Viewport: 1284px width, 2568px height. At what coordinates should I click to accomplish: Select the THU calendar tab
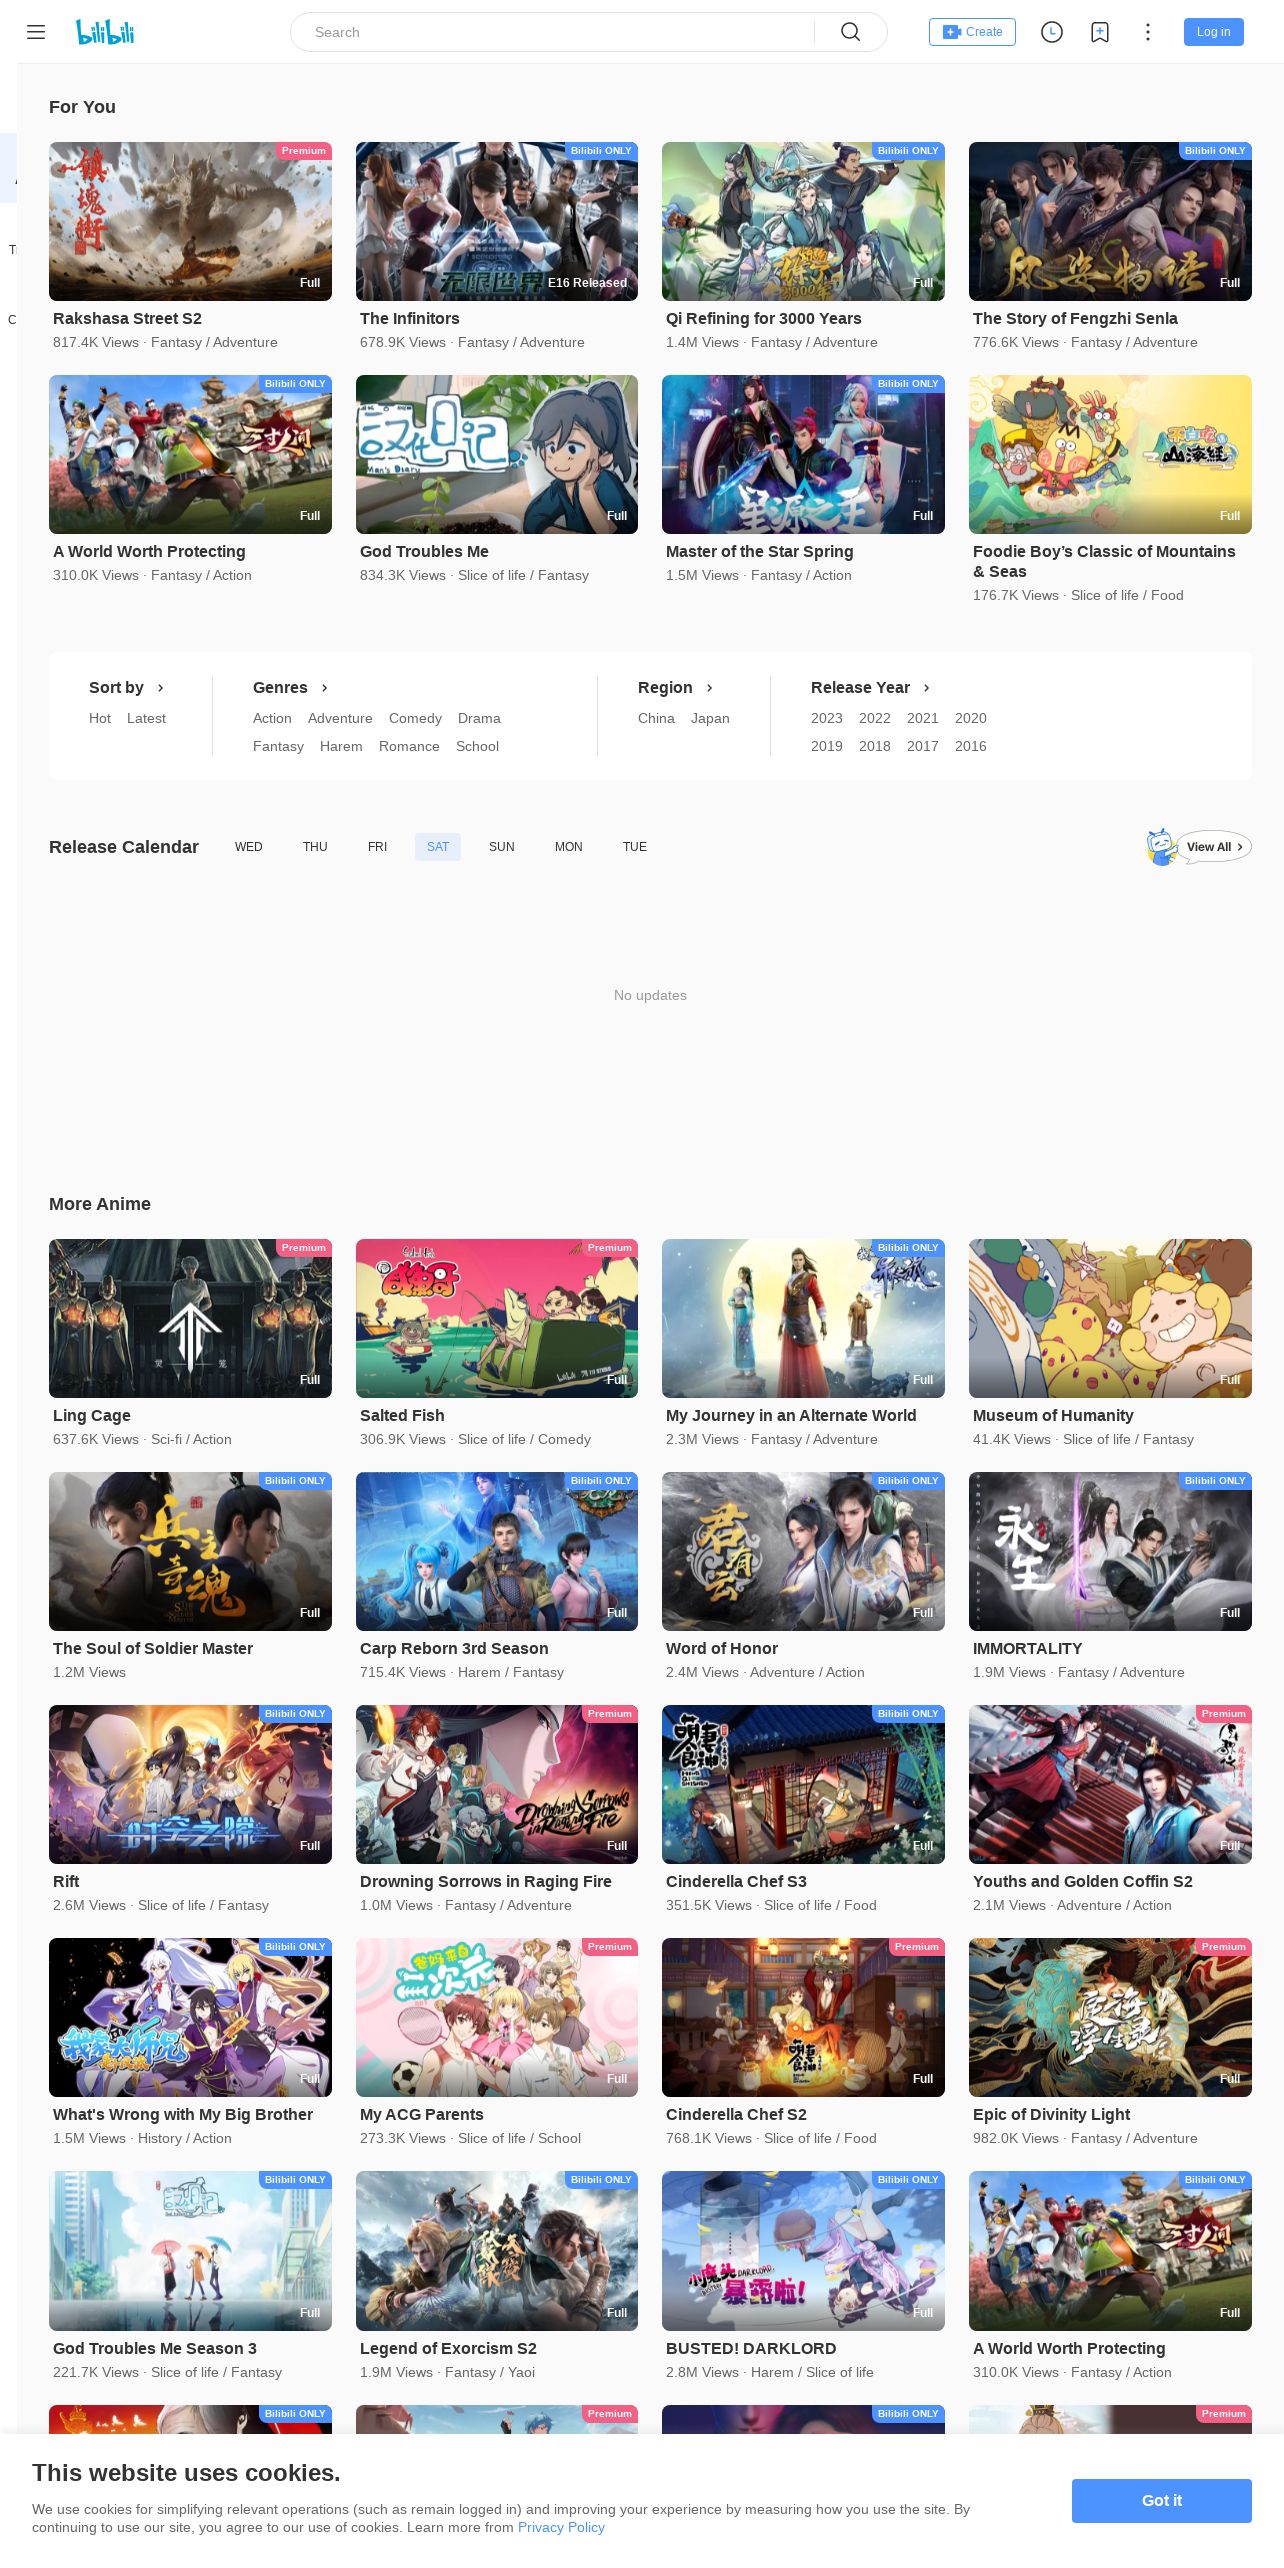pos(315,847)
